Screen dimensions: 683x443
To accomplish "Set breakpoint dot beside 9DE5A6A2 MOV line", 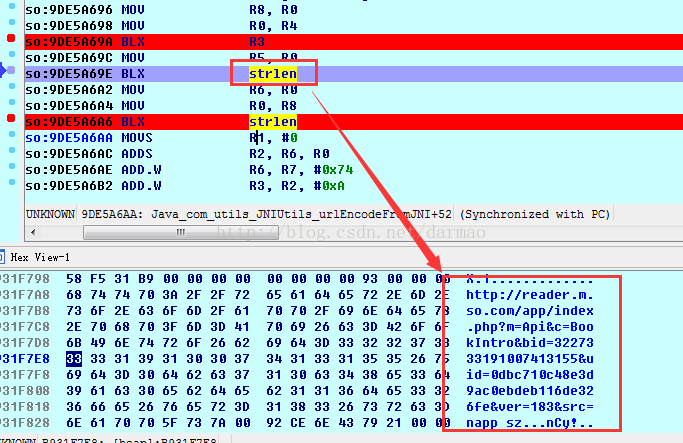I will pyautogui.click(x=12, y=86).
